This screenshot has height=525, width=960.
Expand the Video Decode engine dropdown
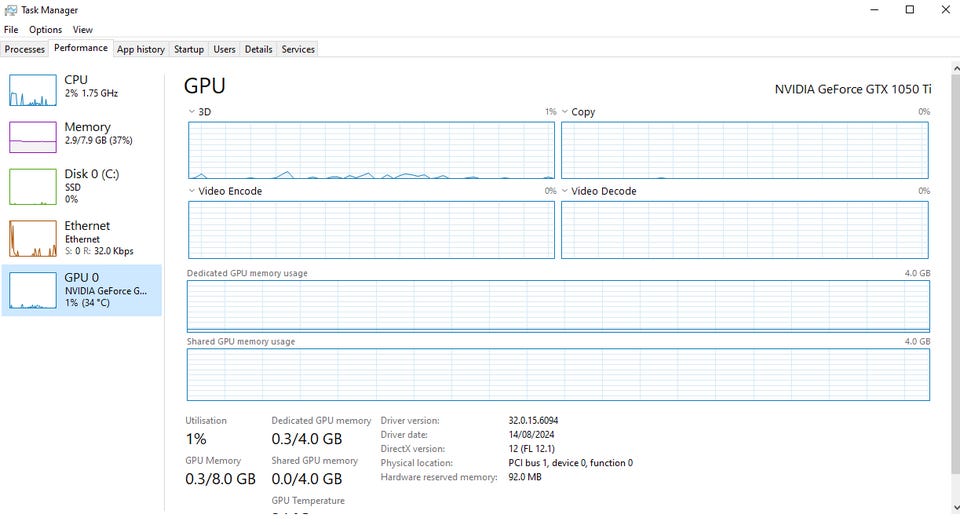click(x=564, y=191)
